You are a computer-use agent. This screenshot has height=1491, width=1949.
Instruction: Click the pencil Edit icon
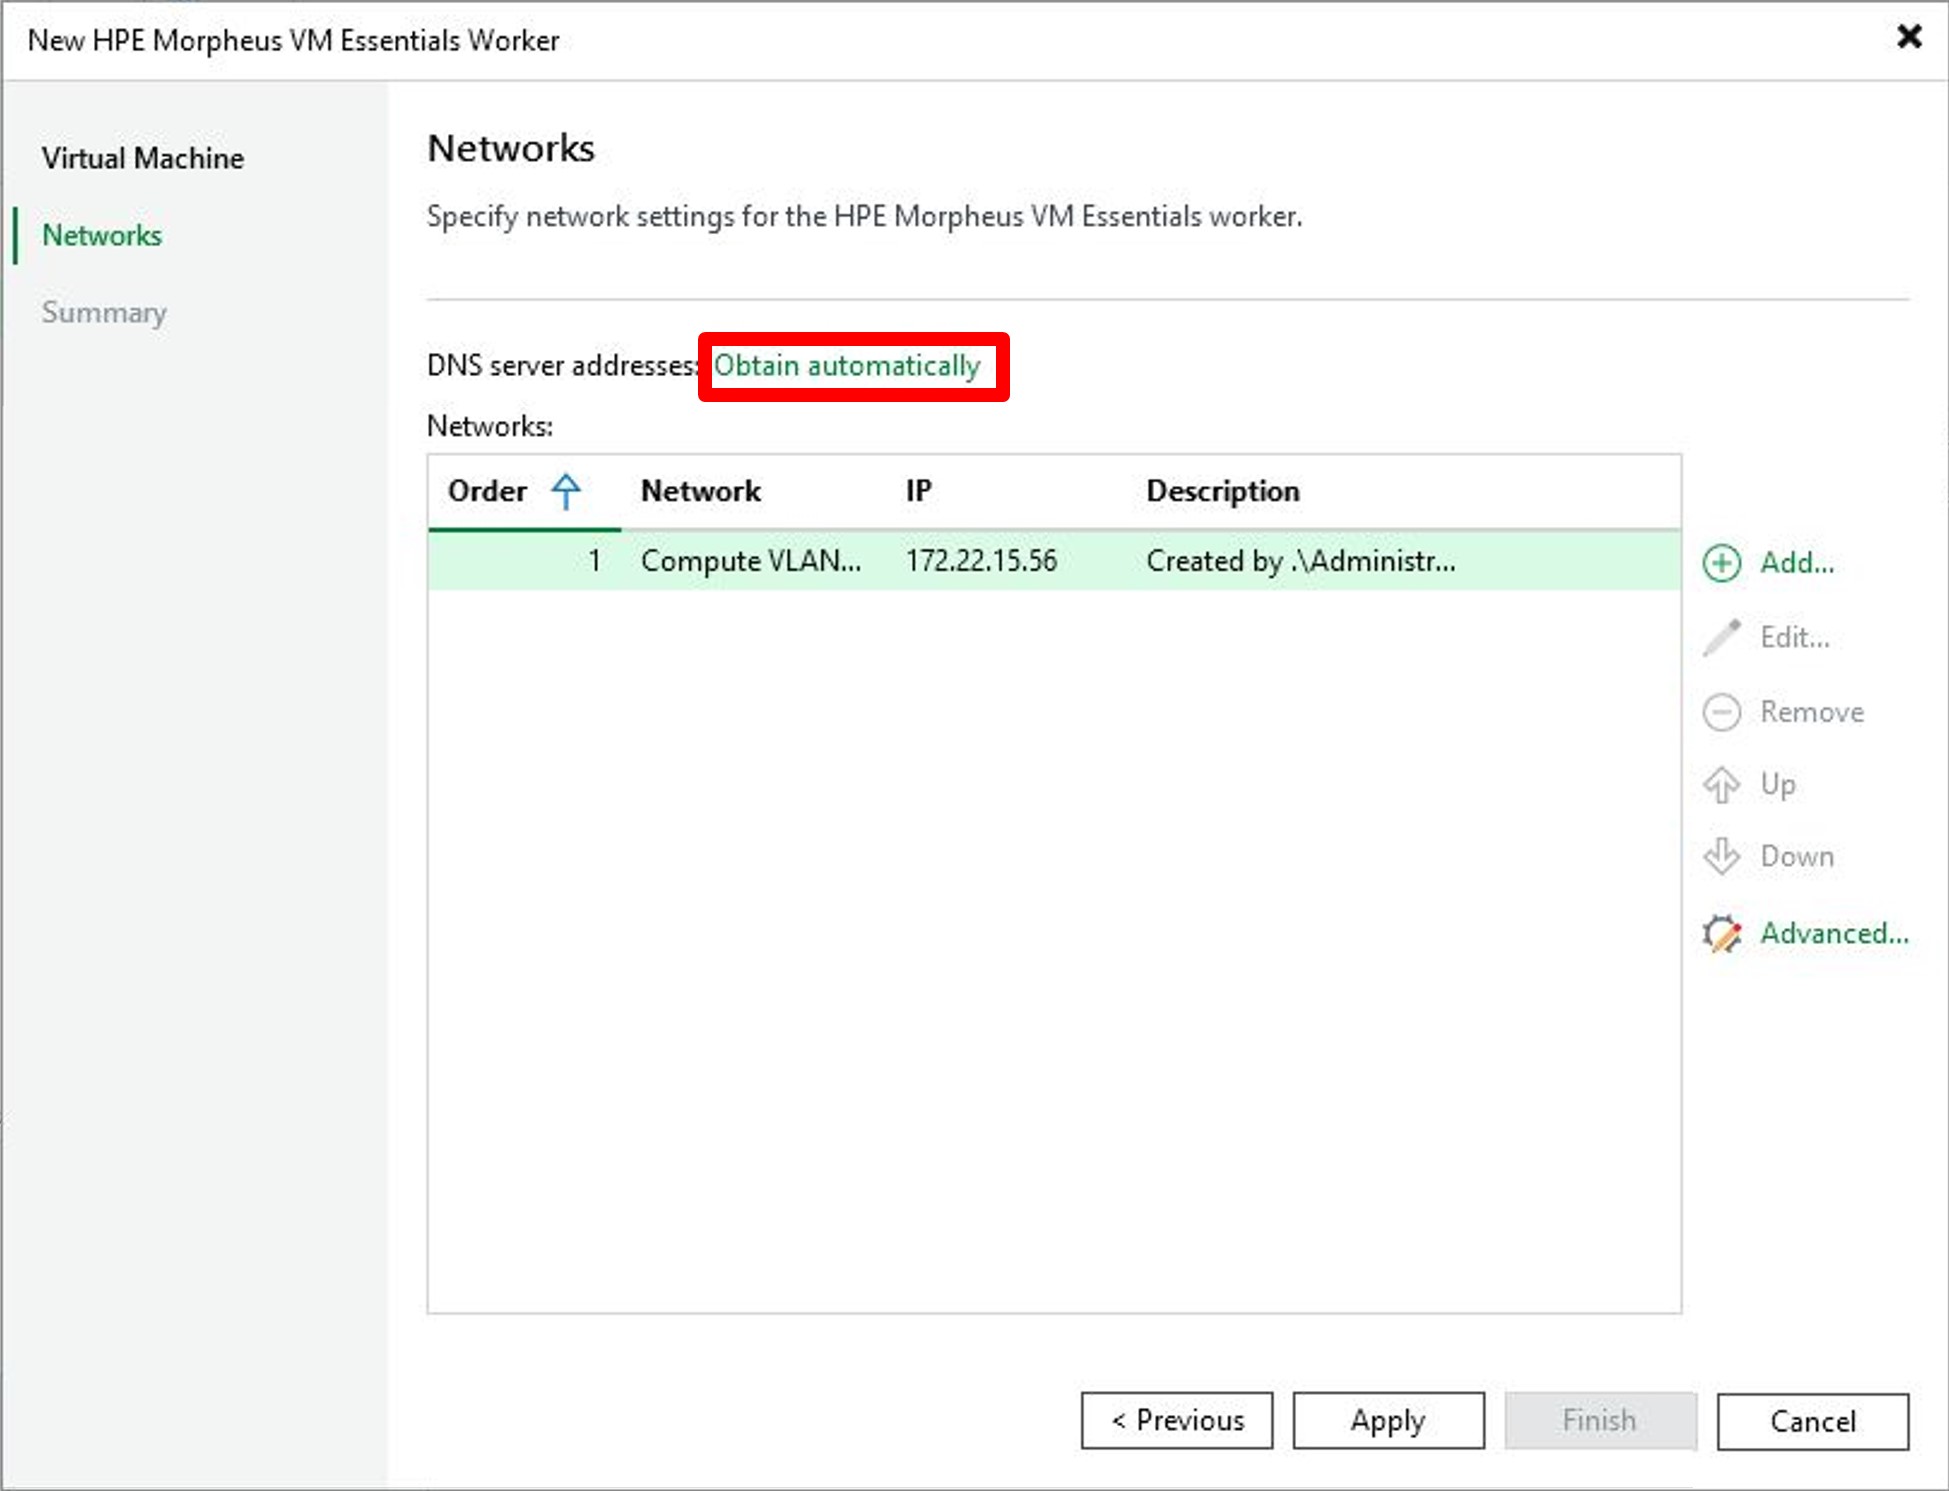click(1721, 637)
